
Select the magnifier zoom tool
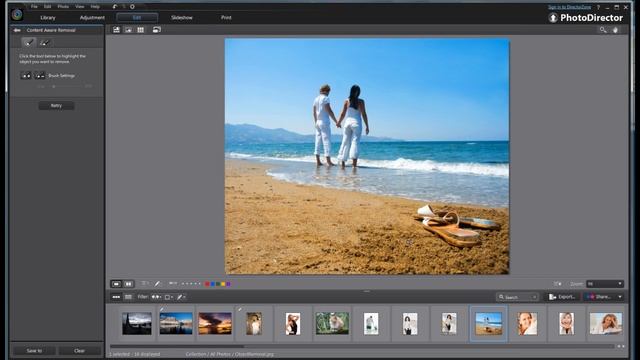(603, 30)
